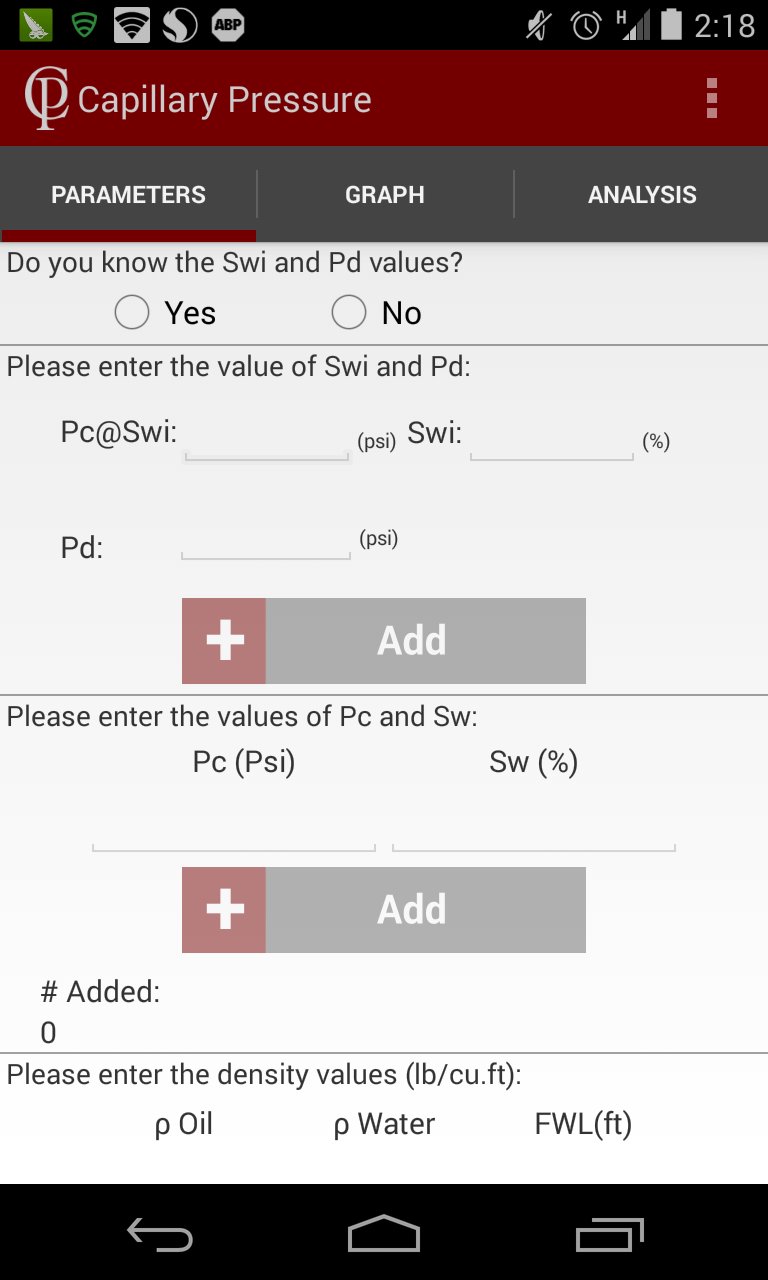Select the No radio button
Image resolution: width=768 pixels, height=1280 pixels.
[349, 313]
